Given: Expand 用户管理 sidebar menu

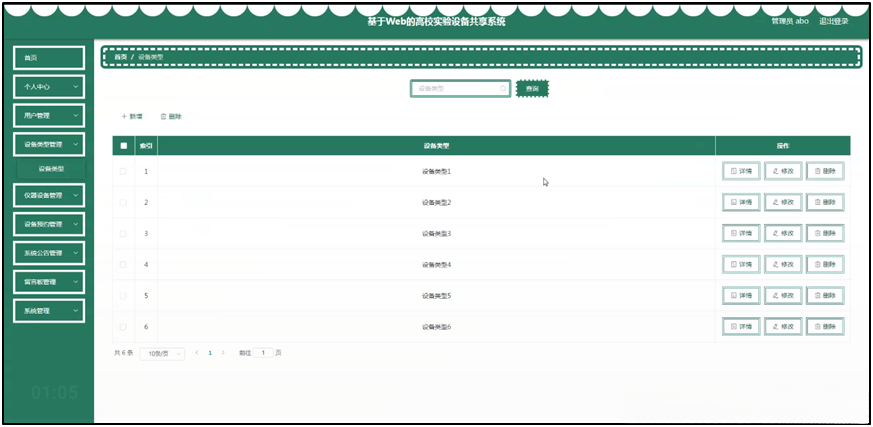Looking at the screenshot, I should (x=49, y=115).
